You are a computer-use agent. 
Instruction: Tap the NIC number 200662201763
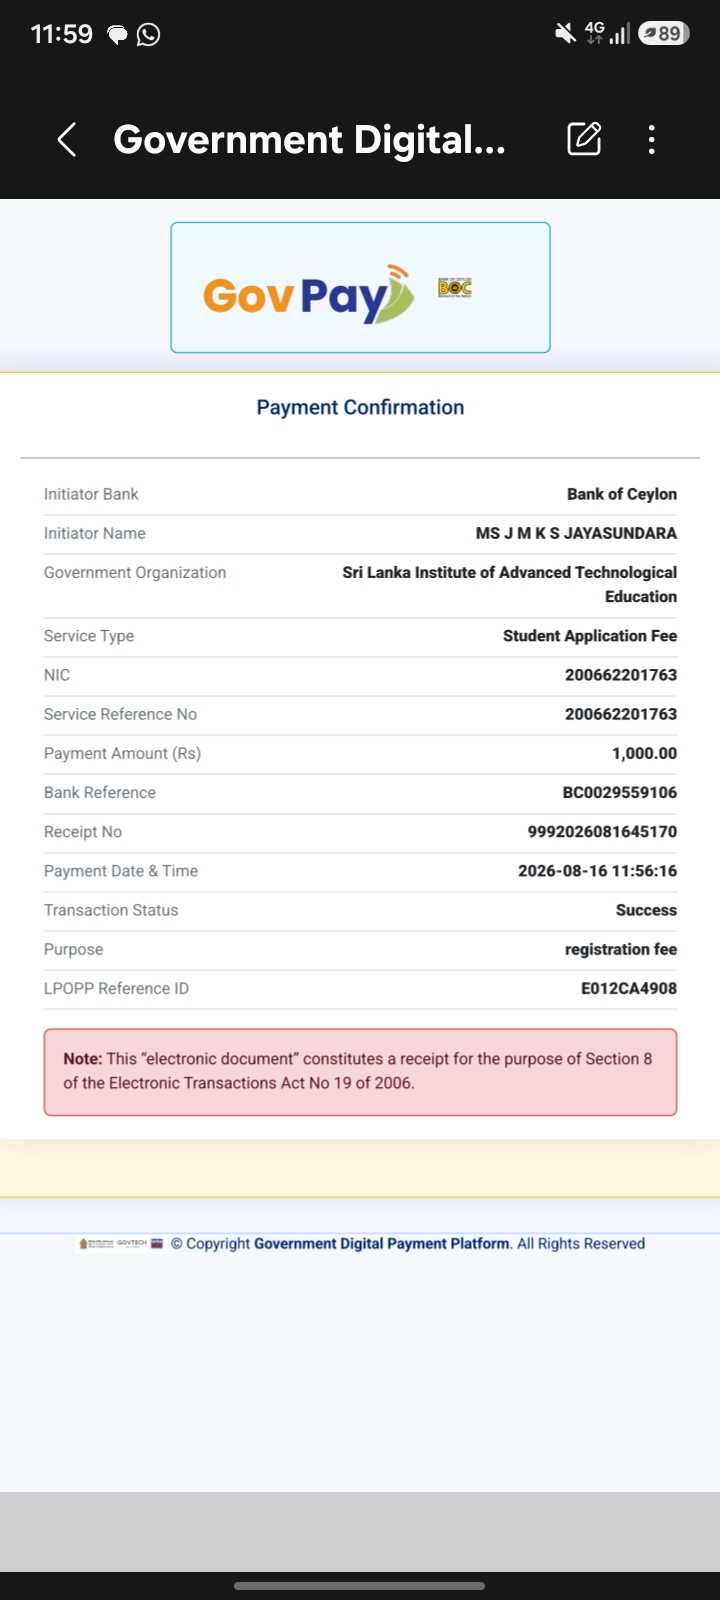[621, 675]
